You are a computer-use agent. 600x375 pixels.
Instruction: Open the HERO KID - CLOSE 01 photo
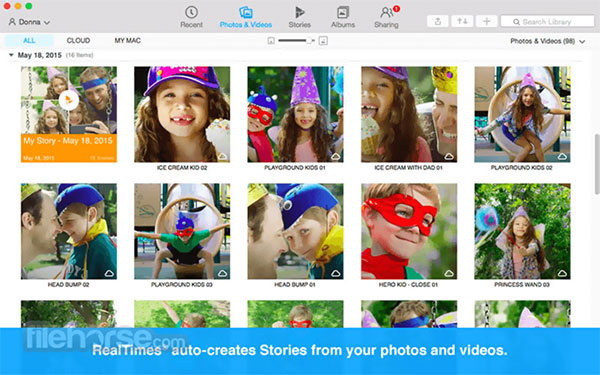pyautogui.click(x=409, y=231)
